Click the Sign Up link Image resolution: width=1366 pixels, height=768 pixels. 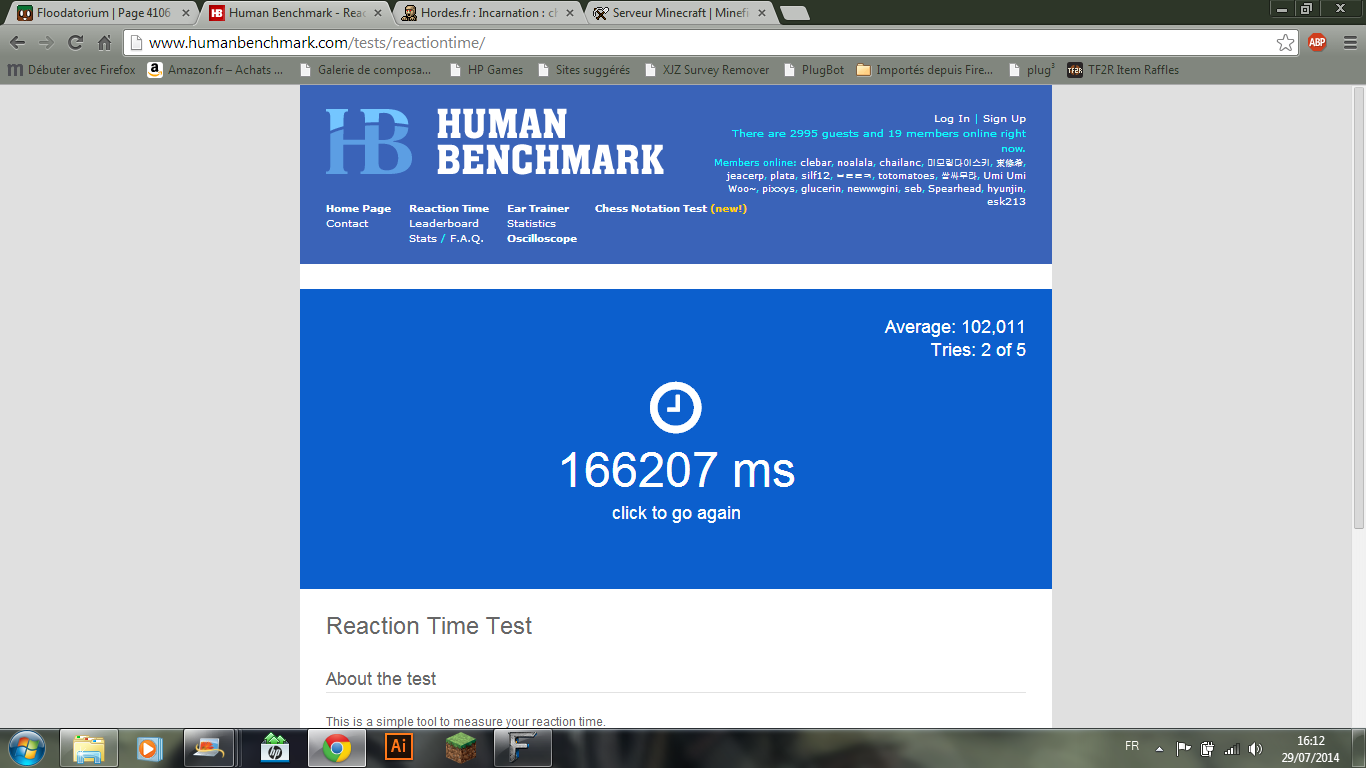pyautogui.click(x=1004, y=119)
